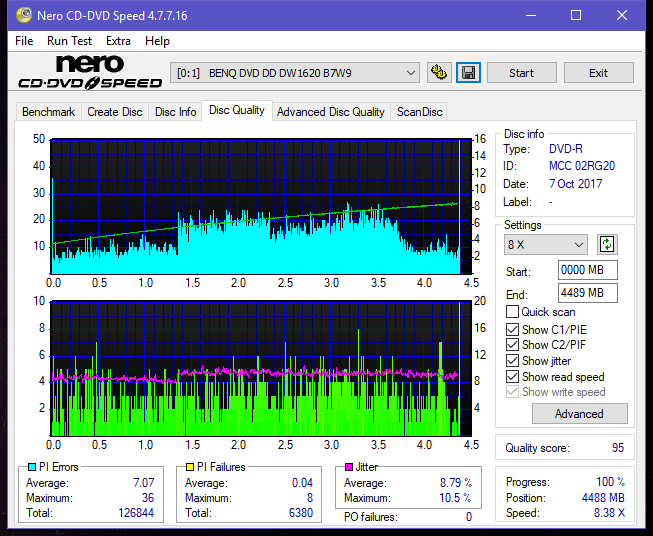Close the Nero CD-DVD Speed window

[x=622, y=15]
